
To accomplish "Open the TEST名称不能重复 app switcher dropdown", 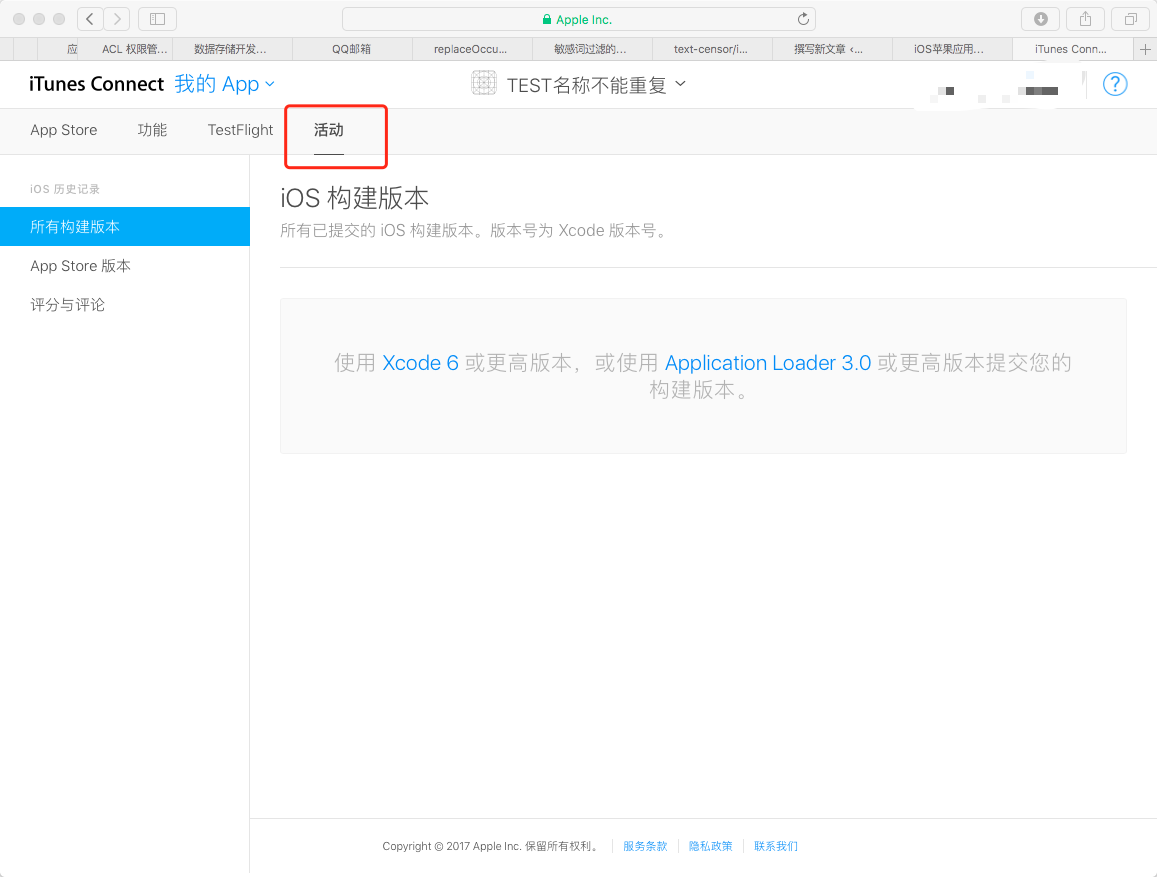I will 596,85.
